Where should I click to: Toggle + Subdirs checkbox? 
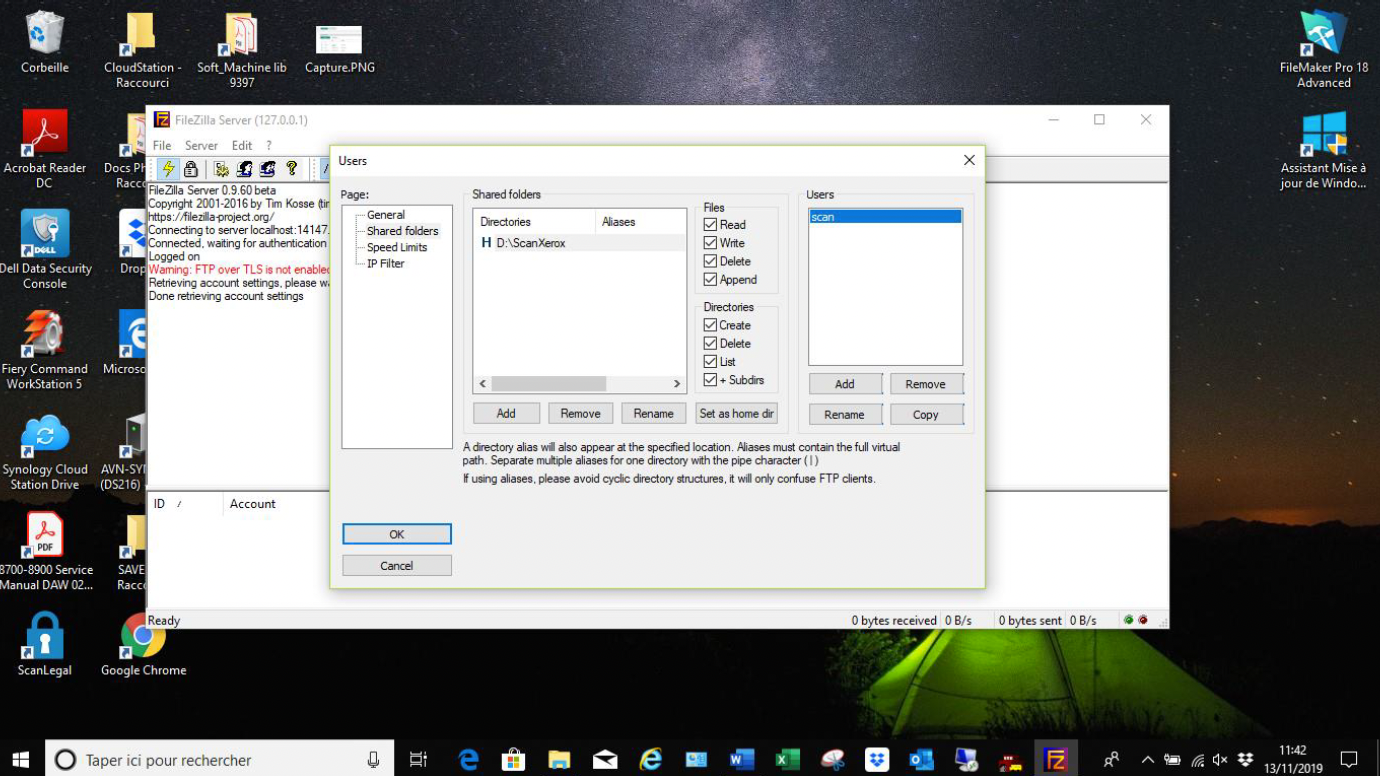click(x=710, y=380)
